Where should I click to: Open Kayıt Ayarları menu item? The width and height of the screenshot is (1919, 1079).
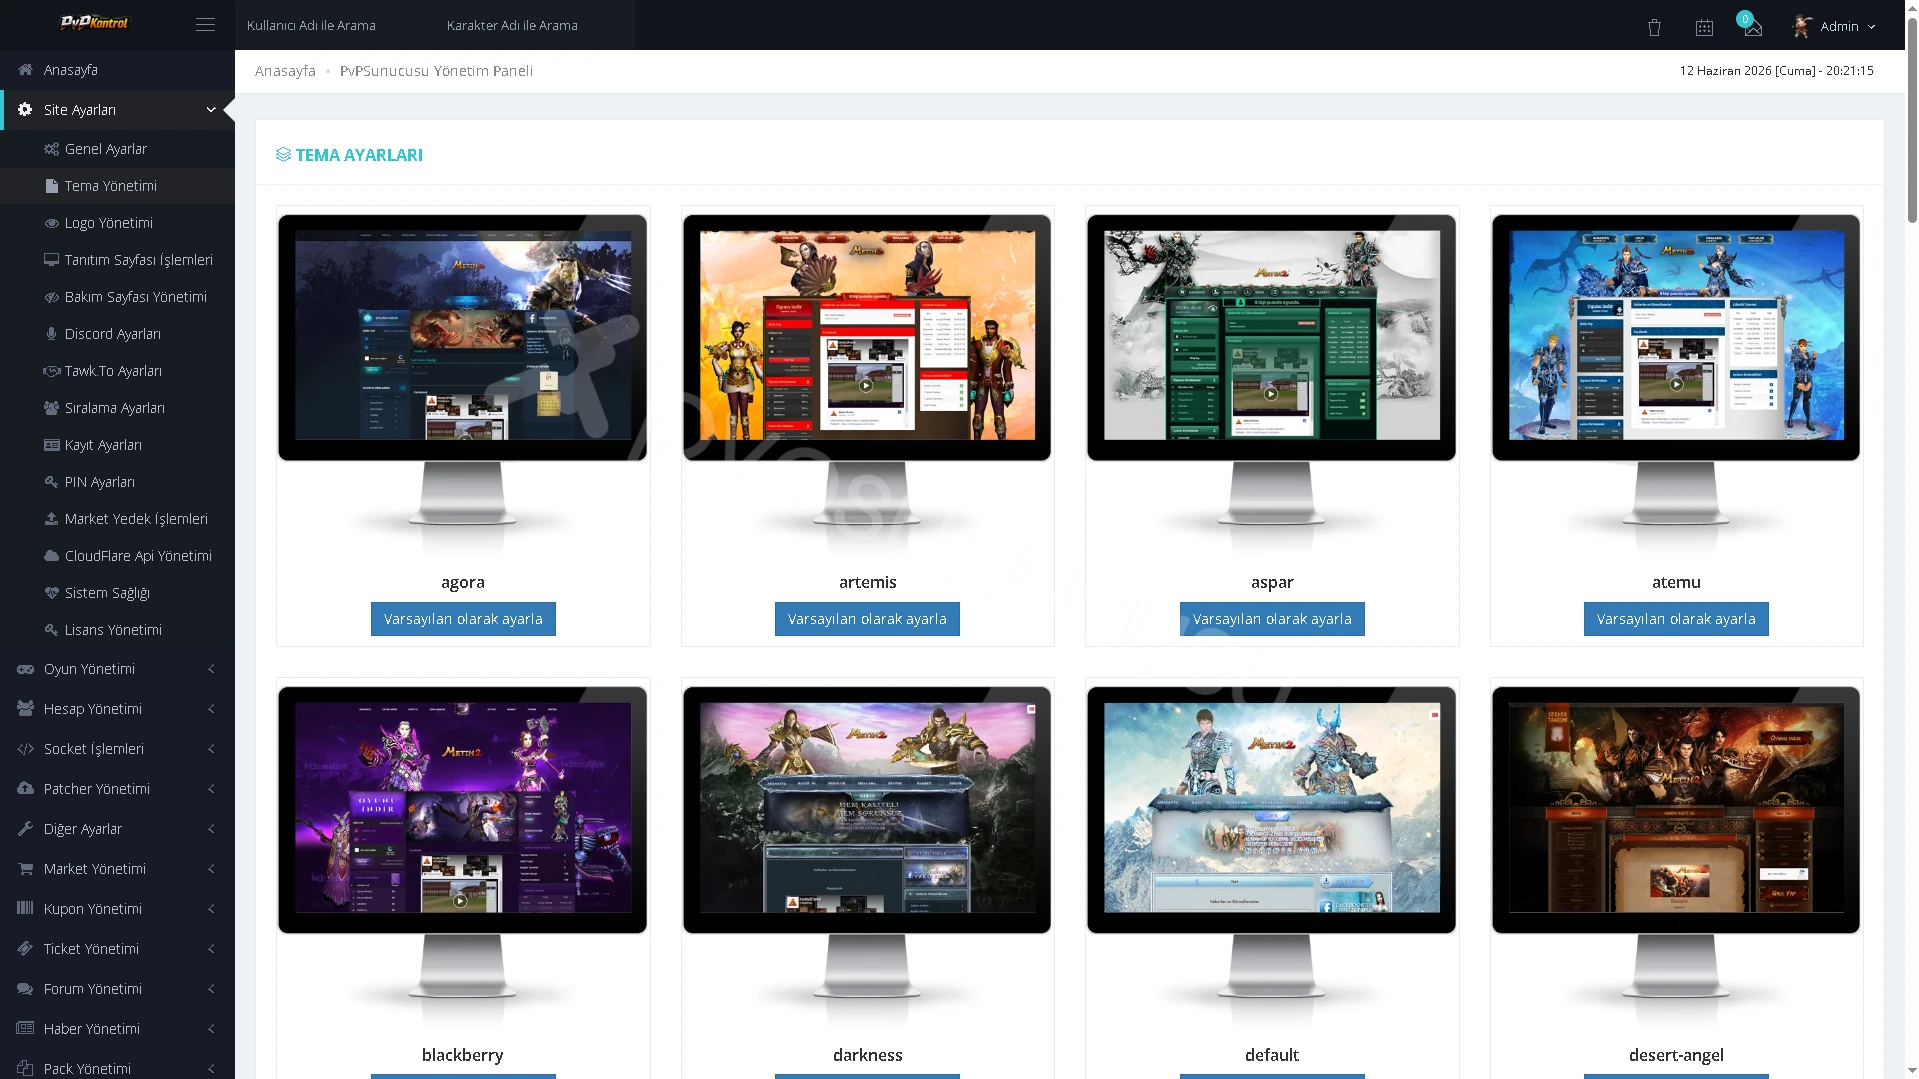[117, 445]
